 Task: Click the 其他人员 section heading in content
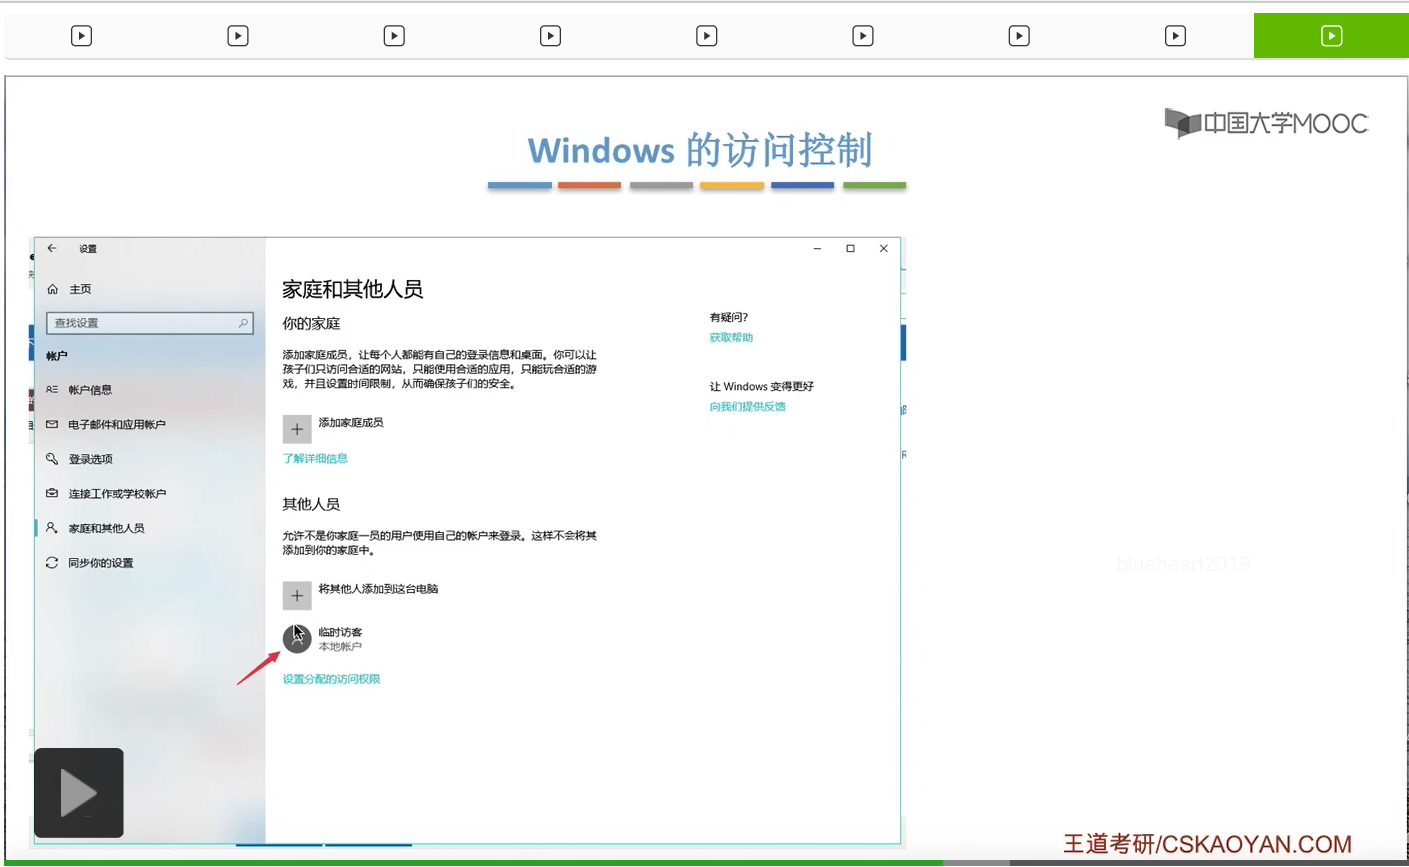(x=311, y=504)
